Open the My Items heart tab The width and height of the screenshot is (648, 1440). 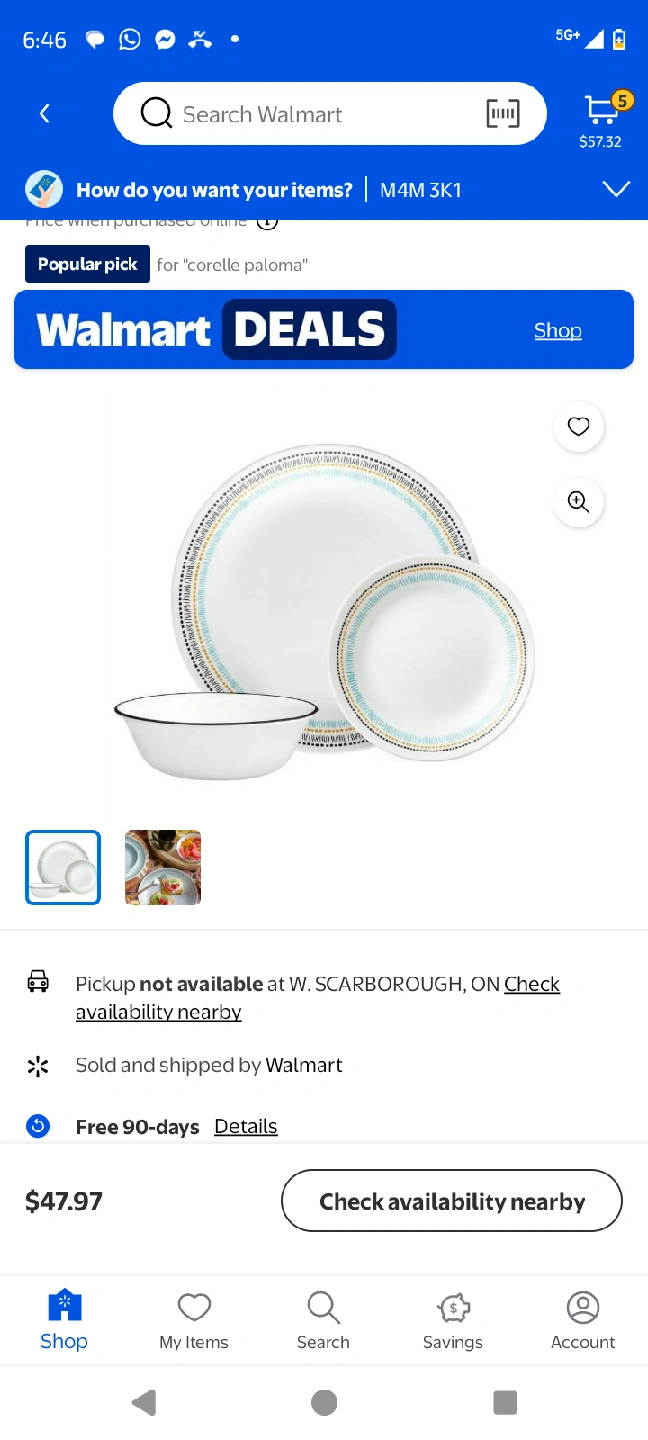click(x=194, y=1321)
